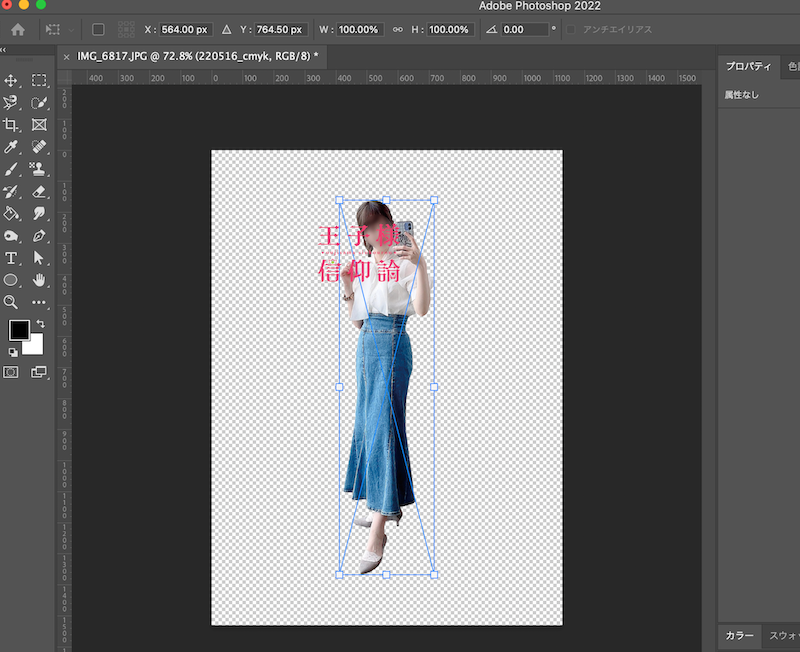Screen dimensions: 800x652
Task: Toggle link between width and height
Action: (x=397, y=30)
